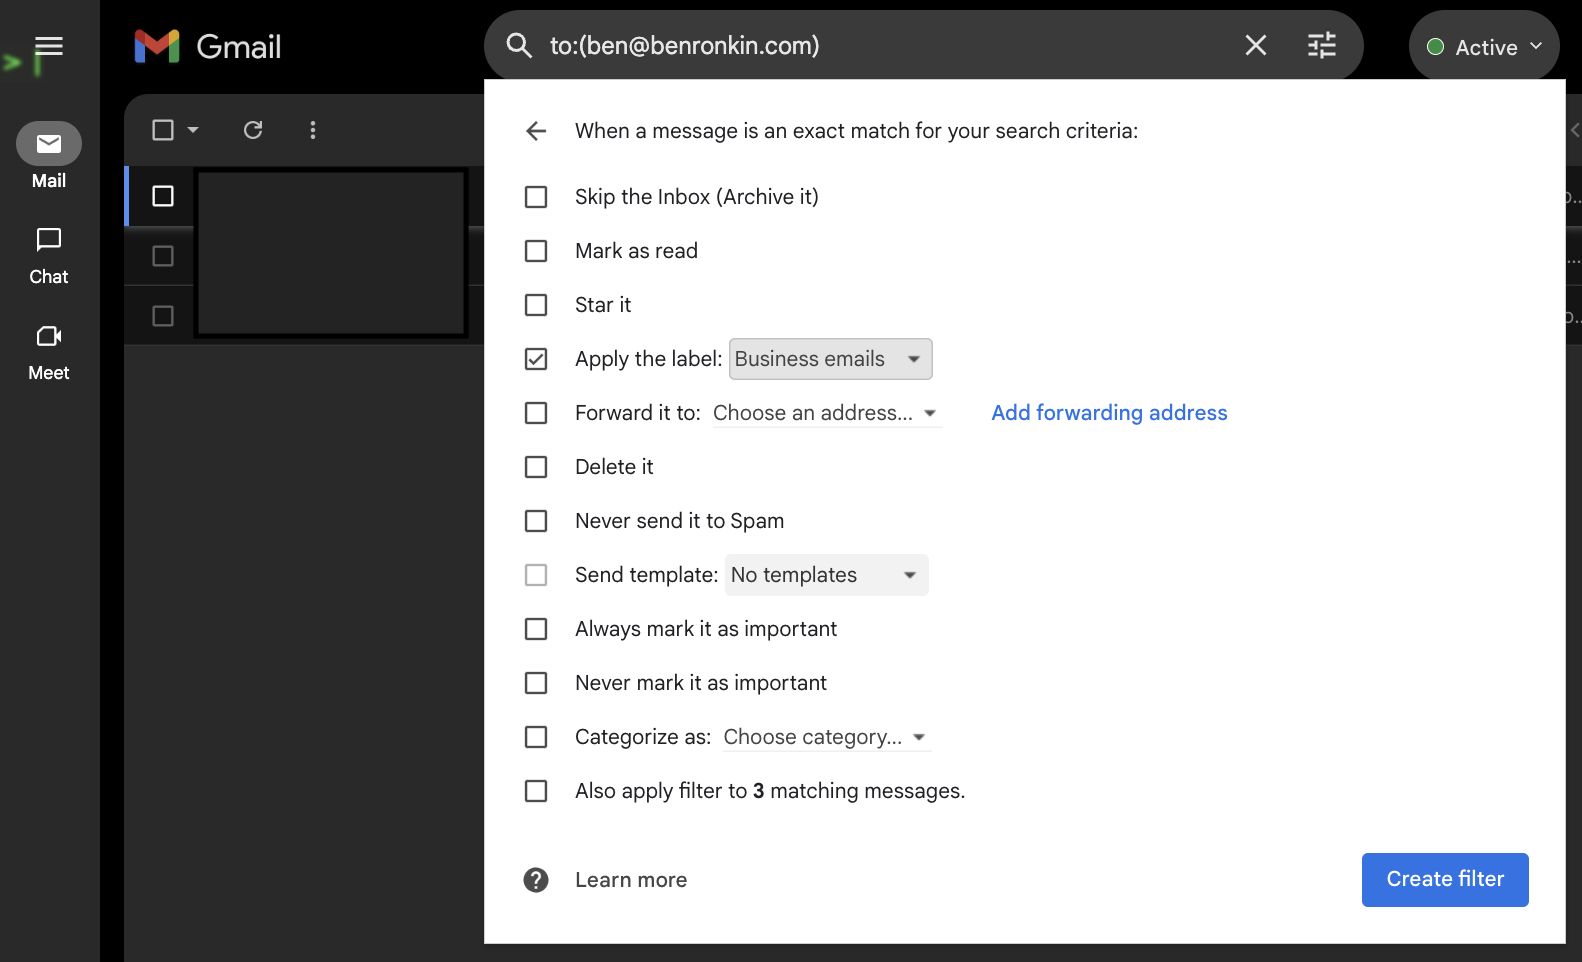The height and width of the screenshot is (962, 1582).
Task: Open the Meet section
Action: (x=49, y=352)
